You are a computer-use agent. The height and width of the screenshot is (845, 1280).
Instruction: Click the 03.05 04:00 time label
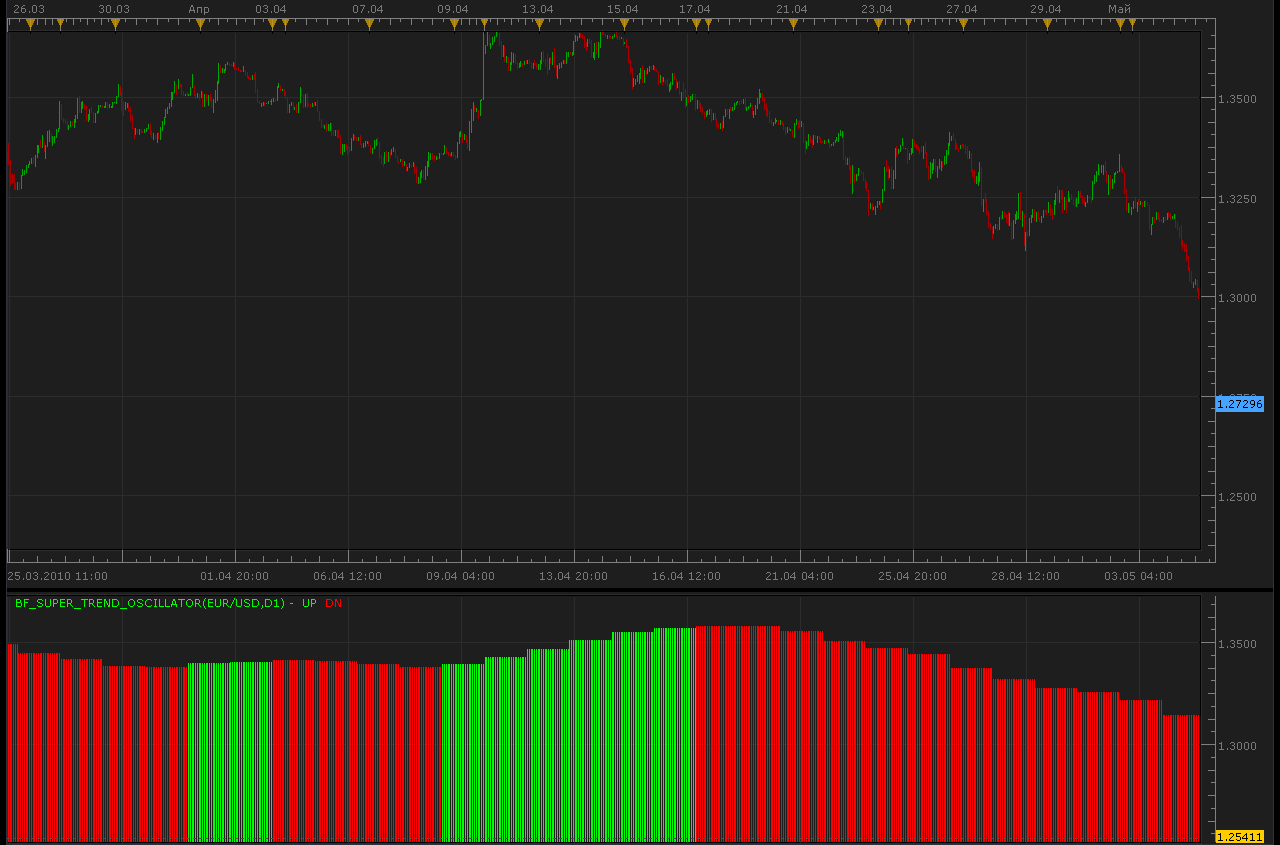[1138, 576]
